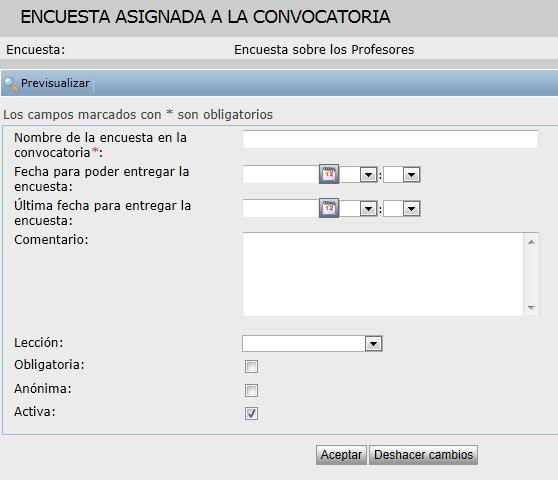Click the Aceptar button
This screenshot has height=480, width=558.
[x=341, y=455]
